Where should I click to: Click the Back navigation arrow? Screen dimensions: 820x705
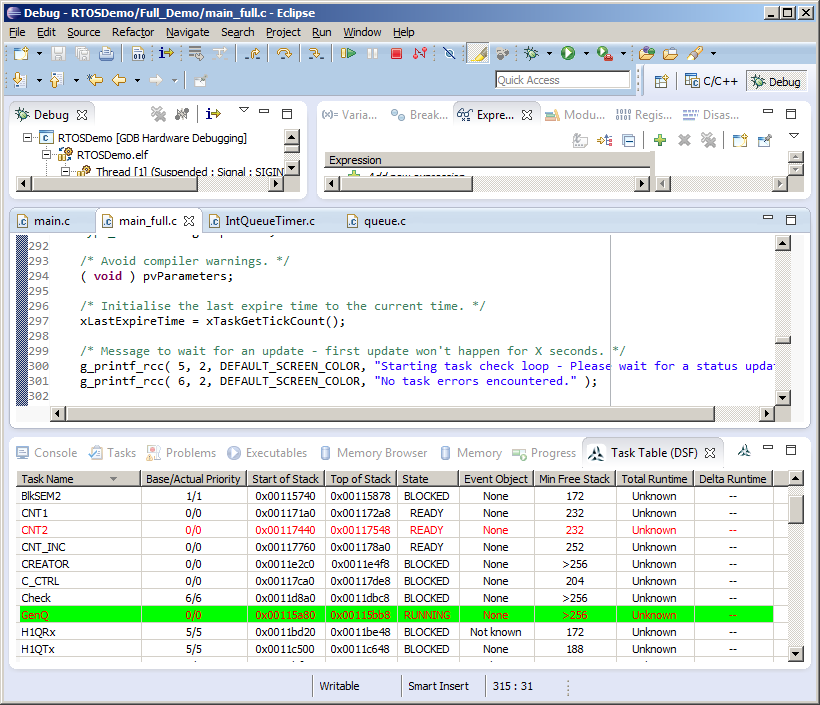tap(119, 80)
